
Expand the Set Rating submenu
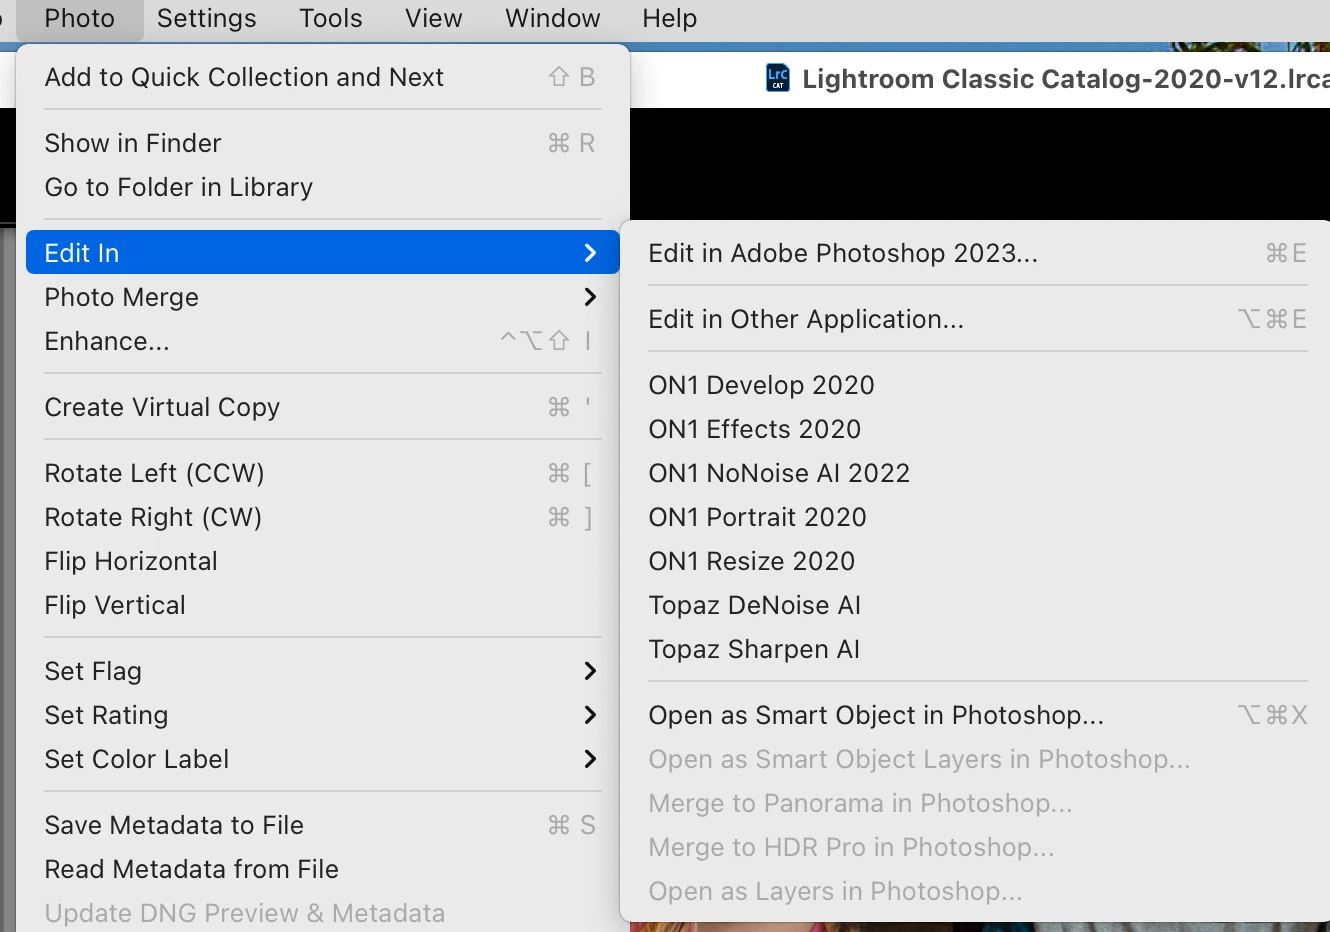tap(322, 715)
